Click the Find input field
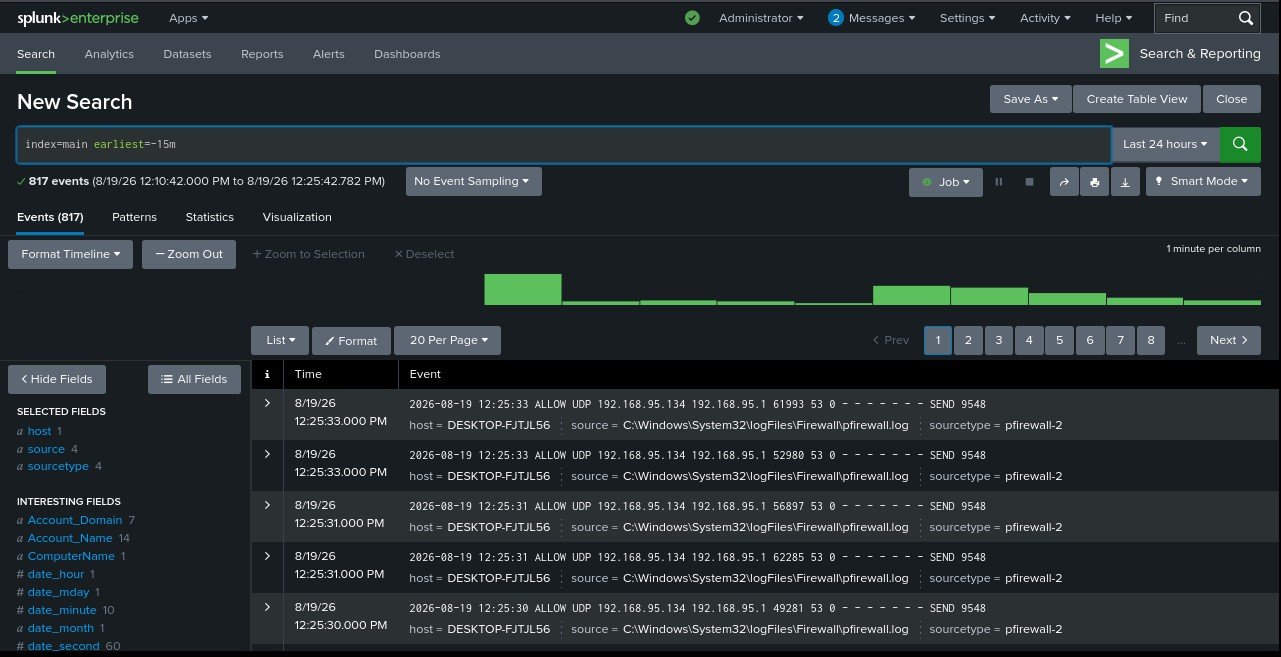This screenshot has width=1281, height=657. click(1194, 18)
